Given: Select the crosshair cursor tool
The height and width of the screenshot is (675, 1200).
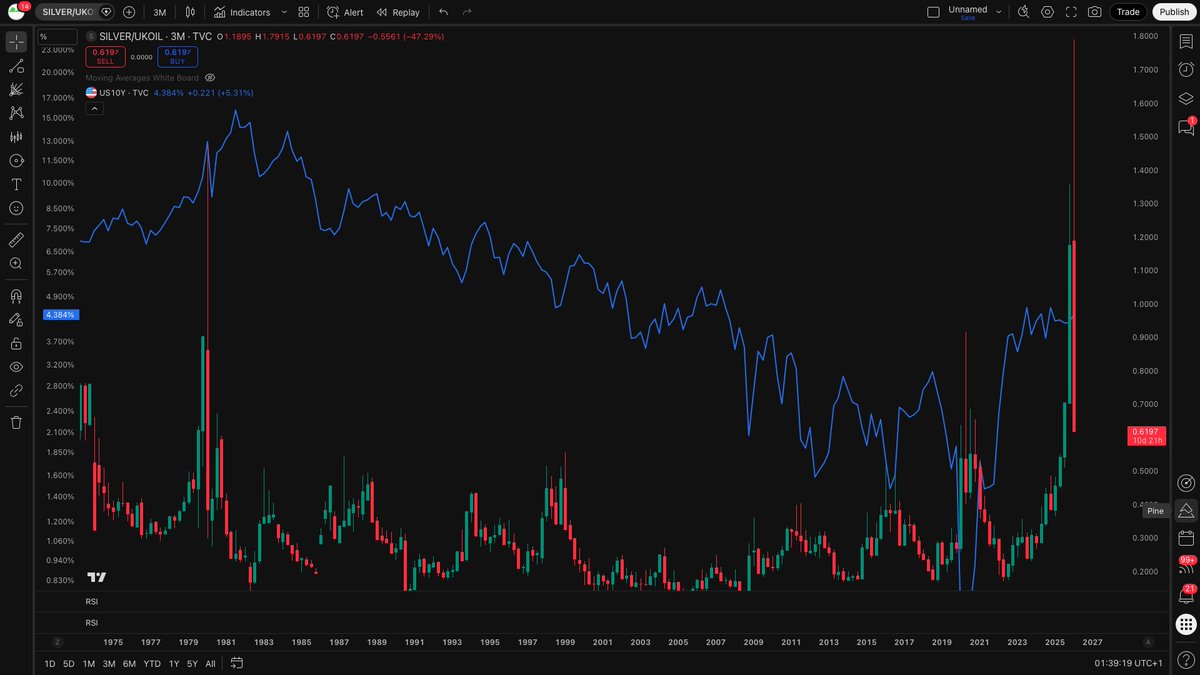Looking at the screenshot, I should 16,43.
